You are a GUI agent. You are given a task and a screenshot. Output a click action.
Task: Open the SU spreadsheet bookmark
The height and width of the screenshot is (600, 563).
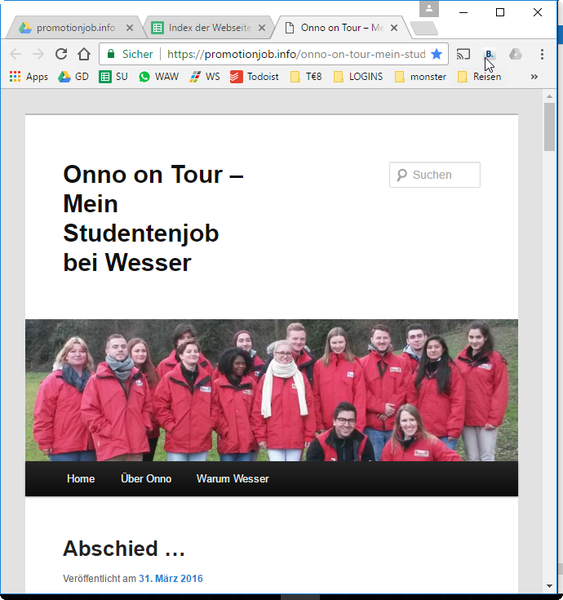pos(113,77)
